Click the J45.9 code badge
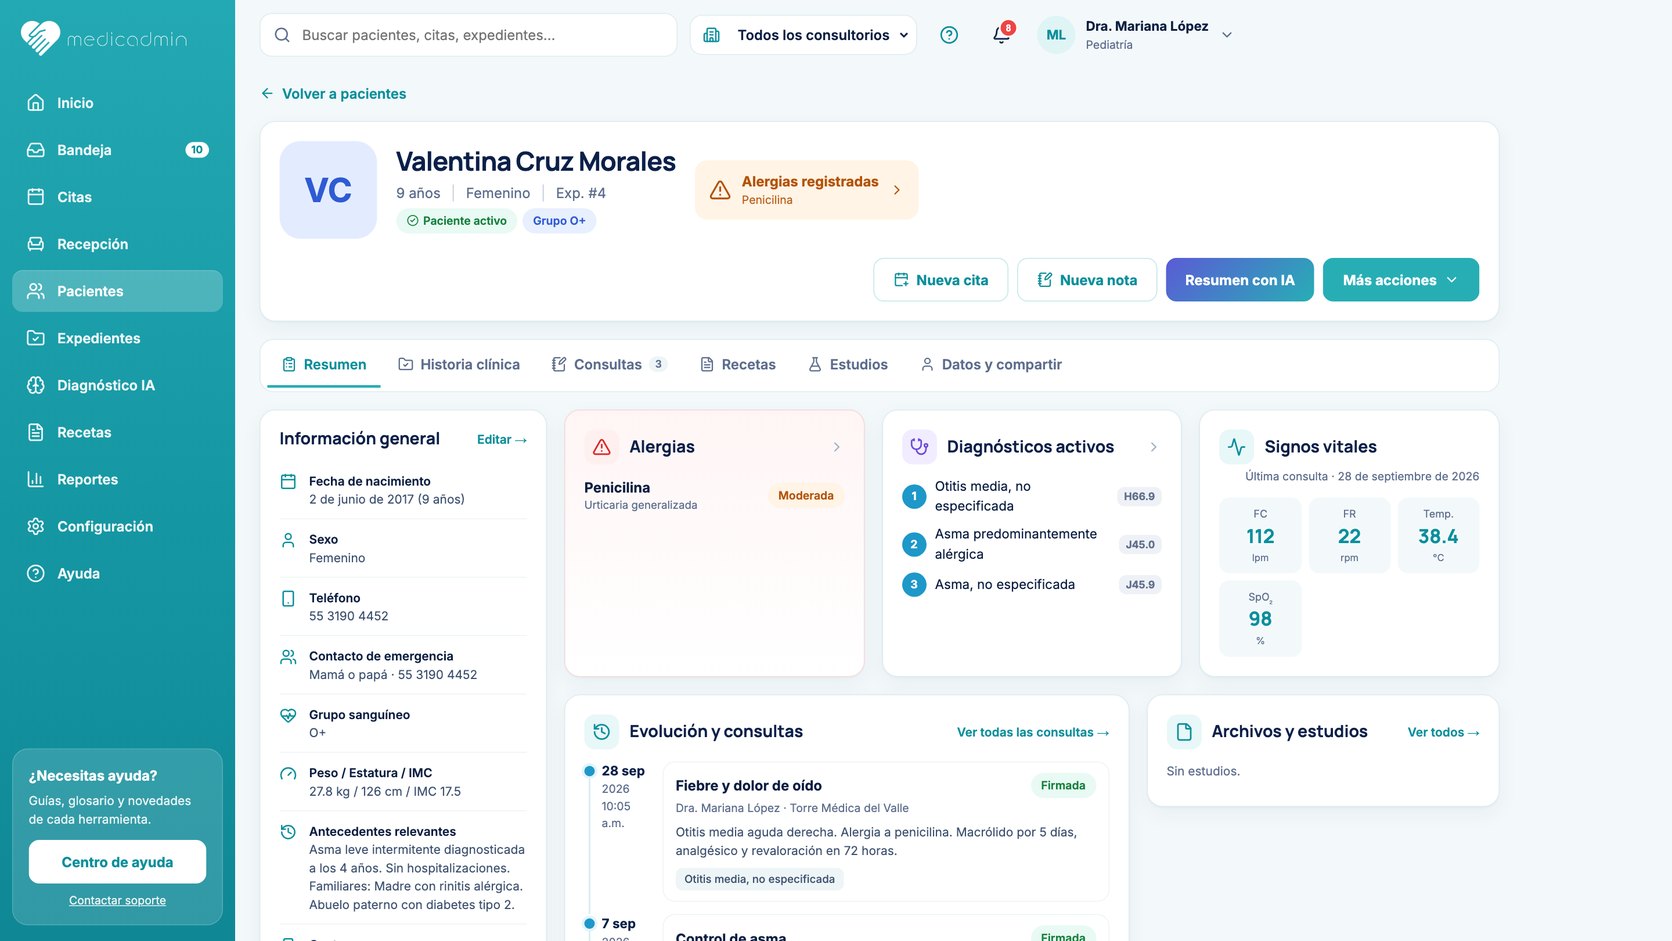Image resolution: width=1672 pixels, height=941 pixels. pos(1140,585)
